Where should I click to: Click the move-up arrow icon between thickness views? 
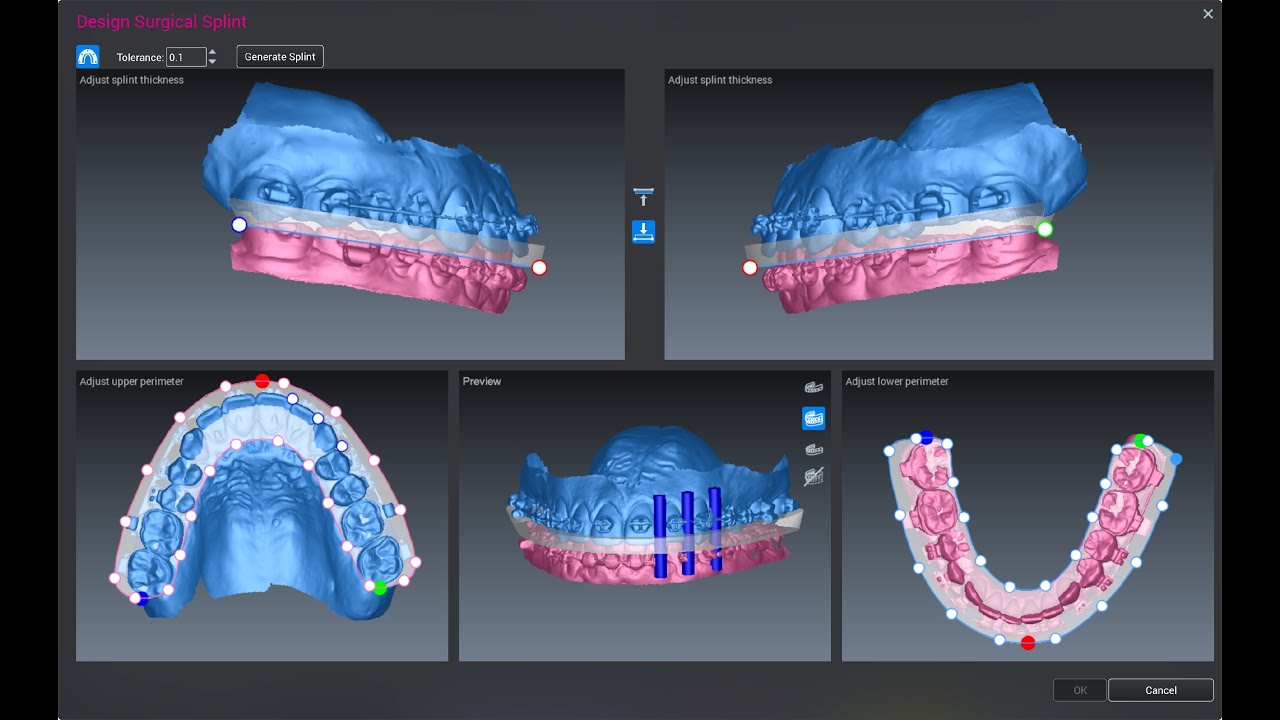point(643,197)
